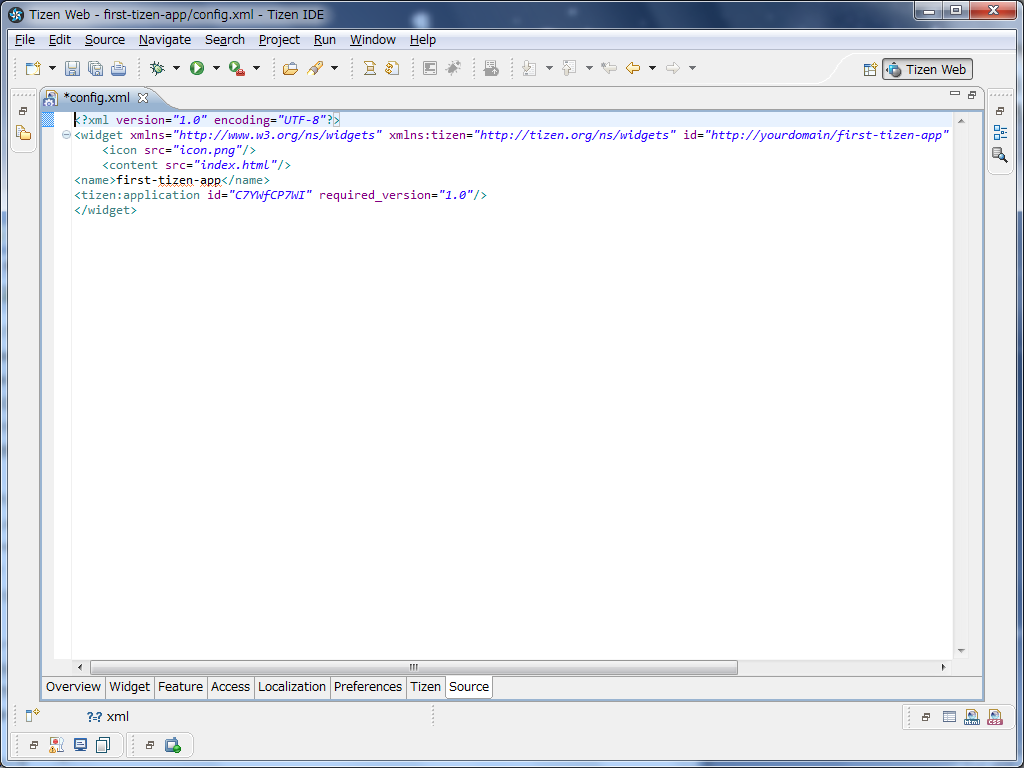
Task: Click the New wizard icon in the toolbar
Action: [x=33, y=68]
